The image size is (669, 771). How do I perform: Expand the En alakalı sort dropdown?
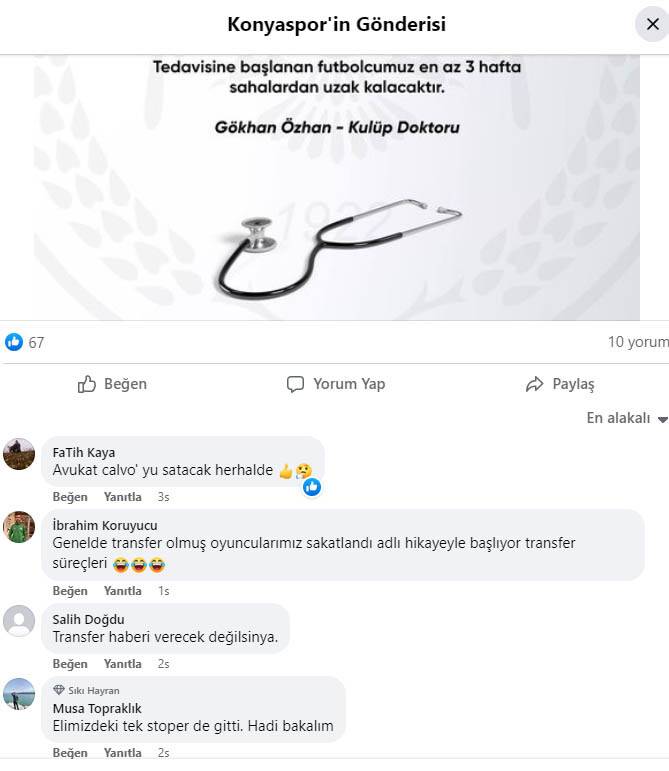point(627,418)
